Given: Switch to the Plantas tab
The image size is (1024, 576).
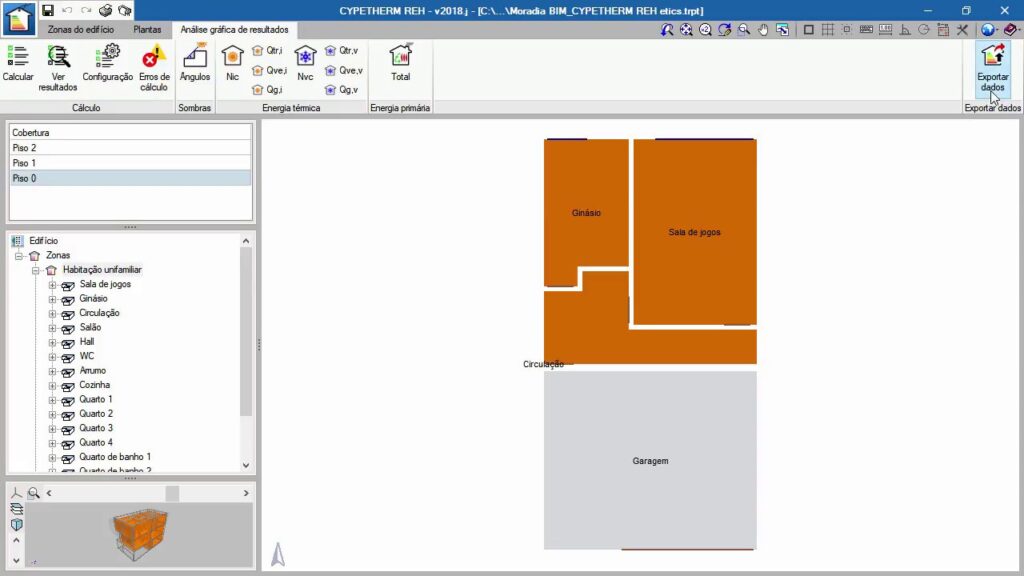Looking at the screenshot, I should click(x=147, y=30).
